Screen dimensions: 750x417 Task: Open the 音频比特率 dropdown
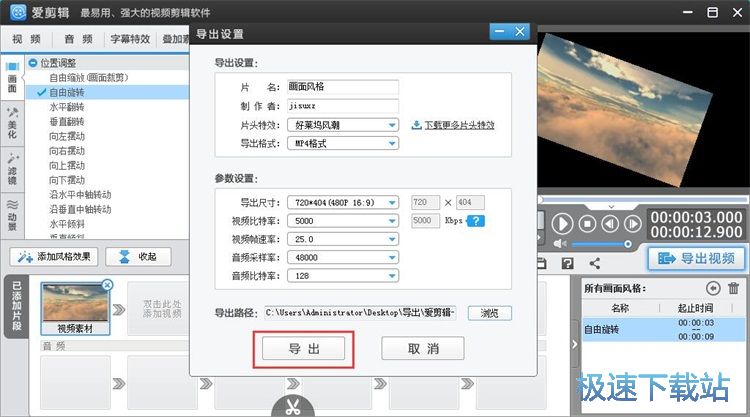[x=343, y=275]
